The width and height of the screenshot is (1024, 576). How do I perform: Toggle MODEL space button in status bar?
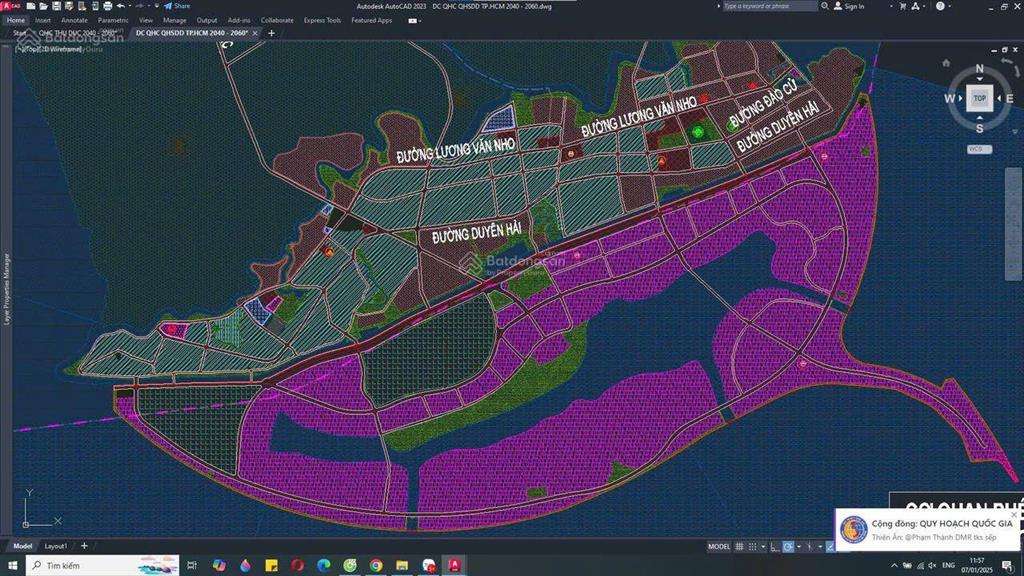coord(719,547)
